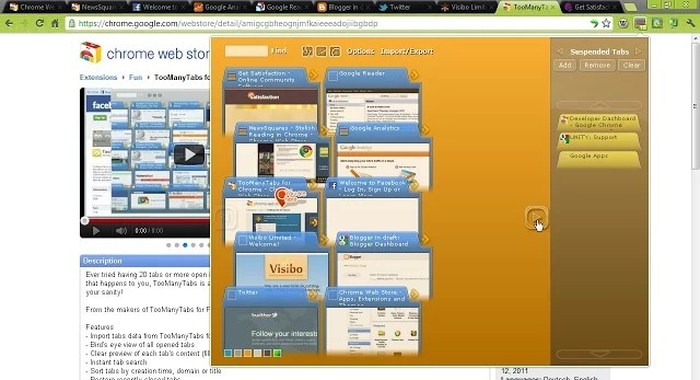Select the orange theme color swatch
The image size is (700, 380).
click(x=248, y=353)
